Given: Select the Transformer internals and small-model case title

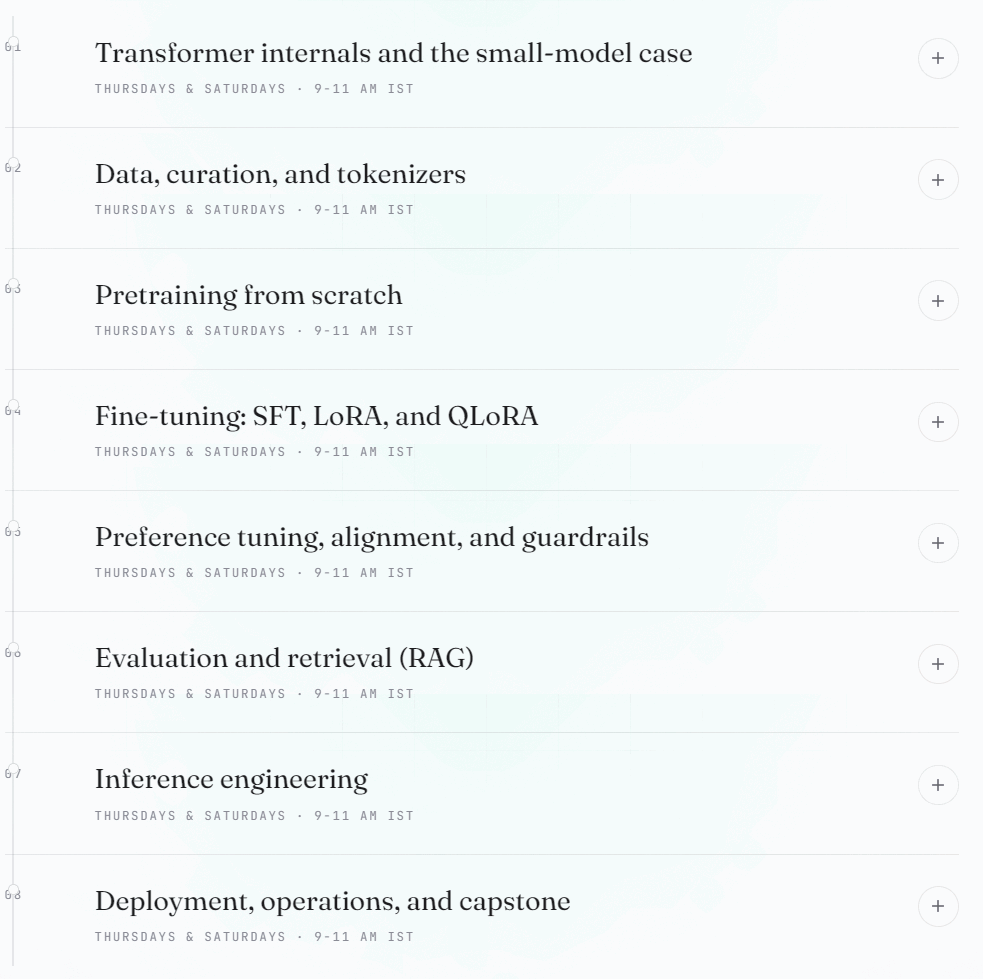Looking at the screenshot, I should click(394, 53).
